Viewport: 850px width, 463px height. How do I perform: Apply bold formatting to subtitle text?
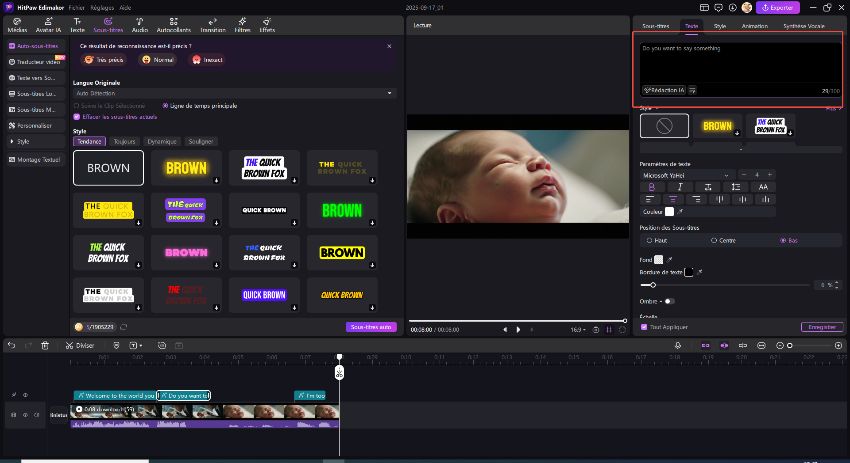coord(651,187)
